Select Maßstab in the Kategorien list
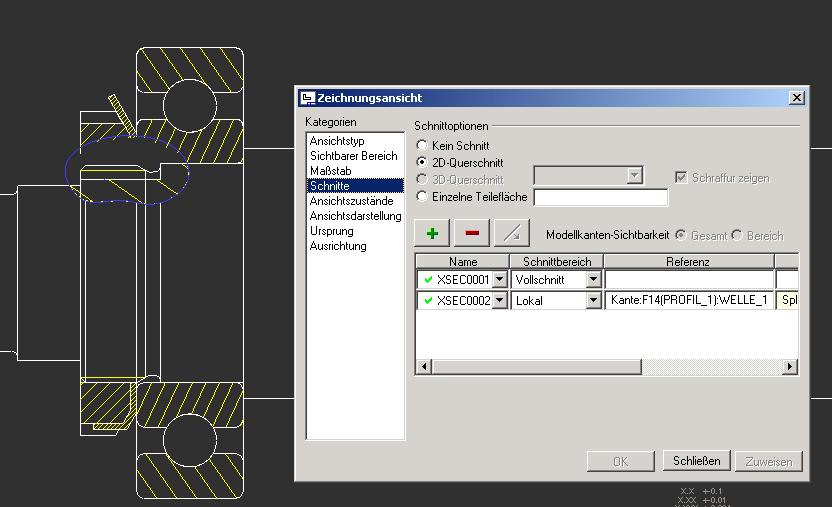Screen dimensions: 832x507 coord(330,171)
